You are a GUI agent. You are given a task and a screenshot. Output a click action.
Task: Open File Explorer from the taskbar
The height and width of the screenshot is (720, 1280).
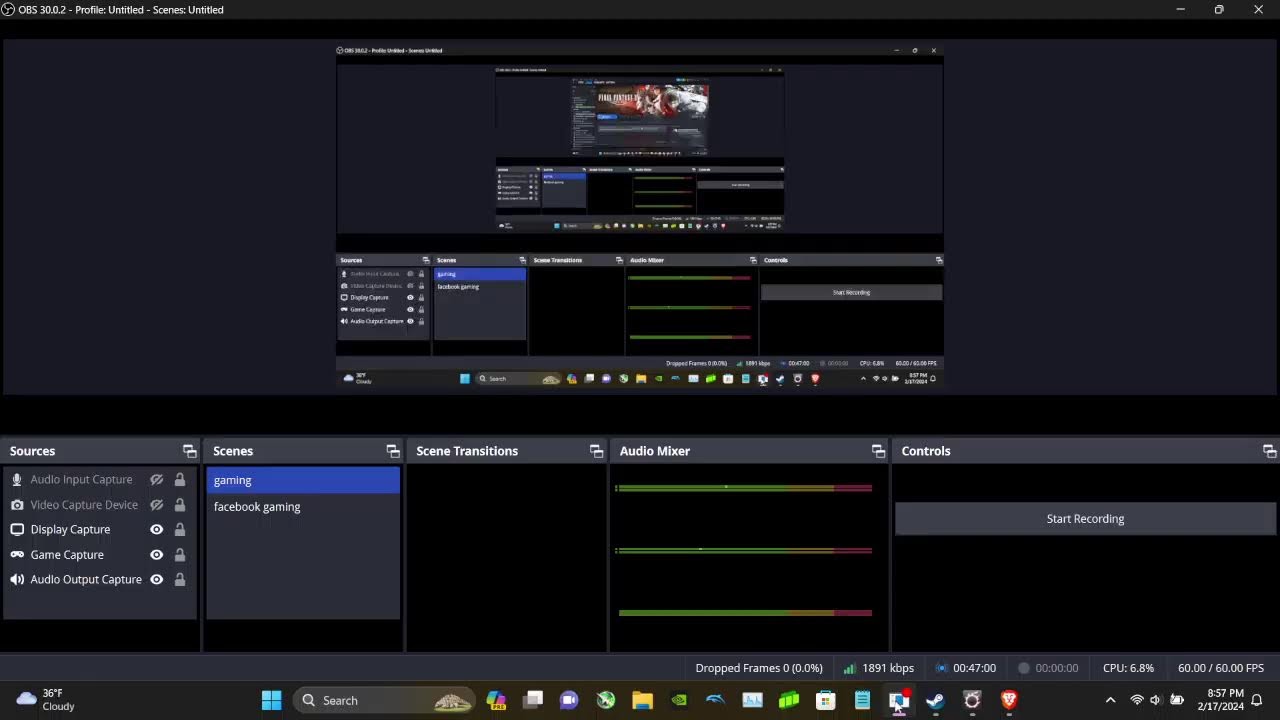tap(642, 700)
